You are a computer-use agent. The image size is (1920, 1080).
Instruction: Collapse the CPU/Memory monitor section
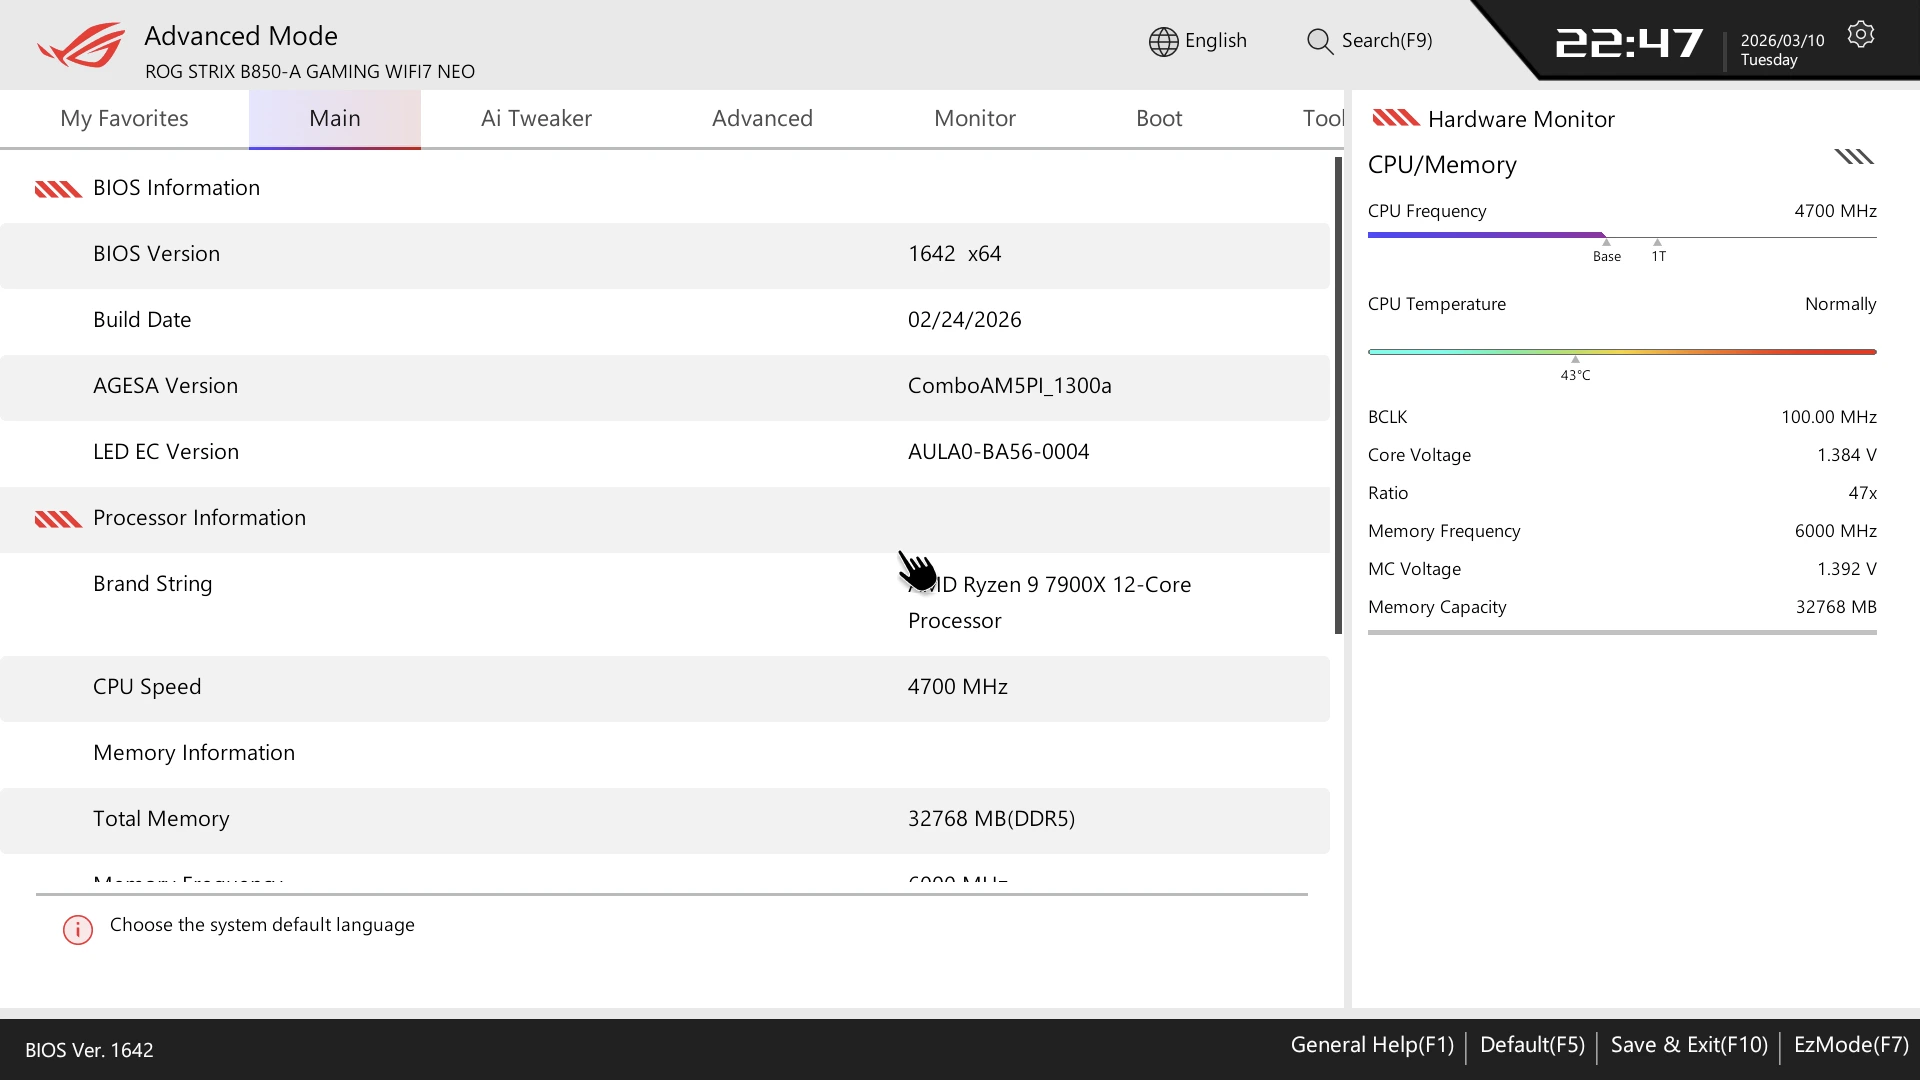pyautogui.click(x=1853, y=157)
